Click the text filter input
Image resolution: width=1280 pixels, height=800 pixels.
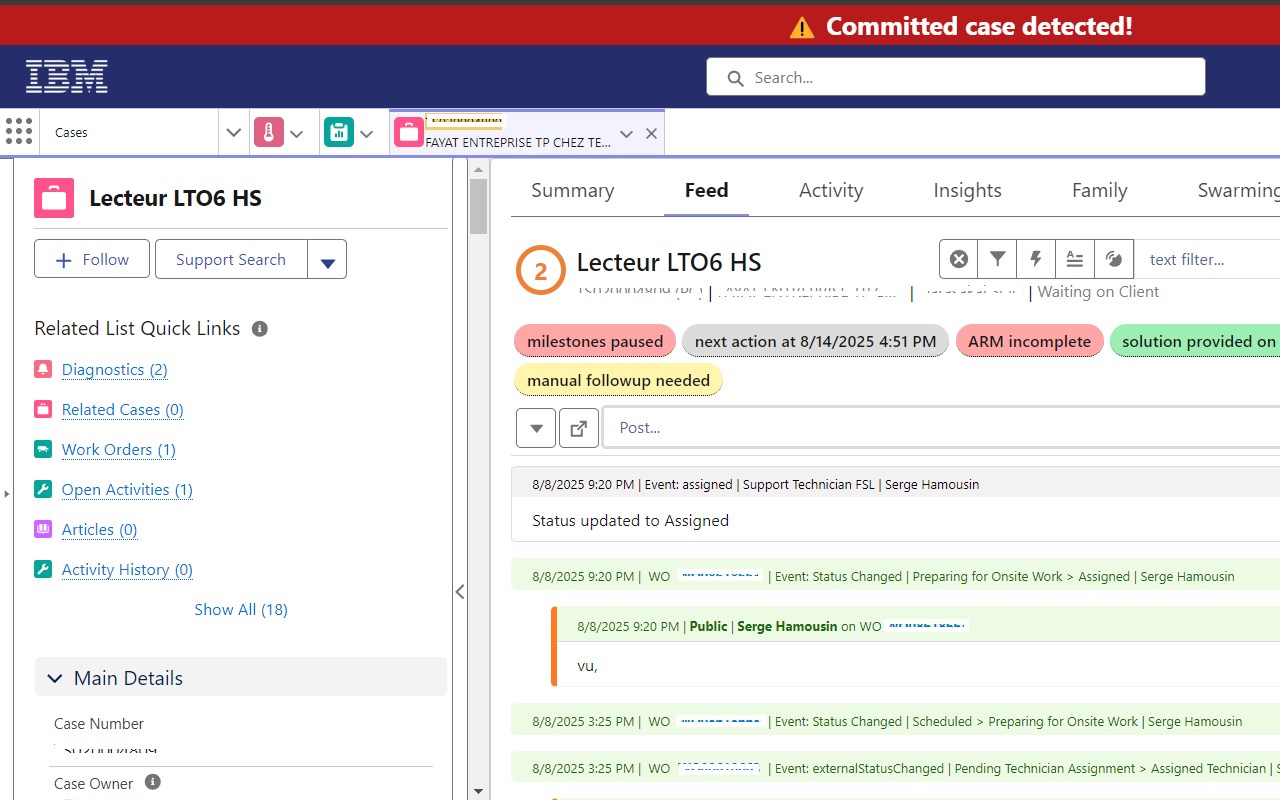(1207, 259)
